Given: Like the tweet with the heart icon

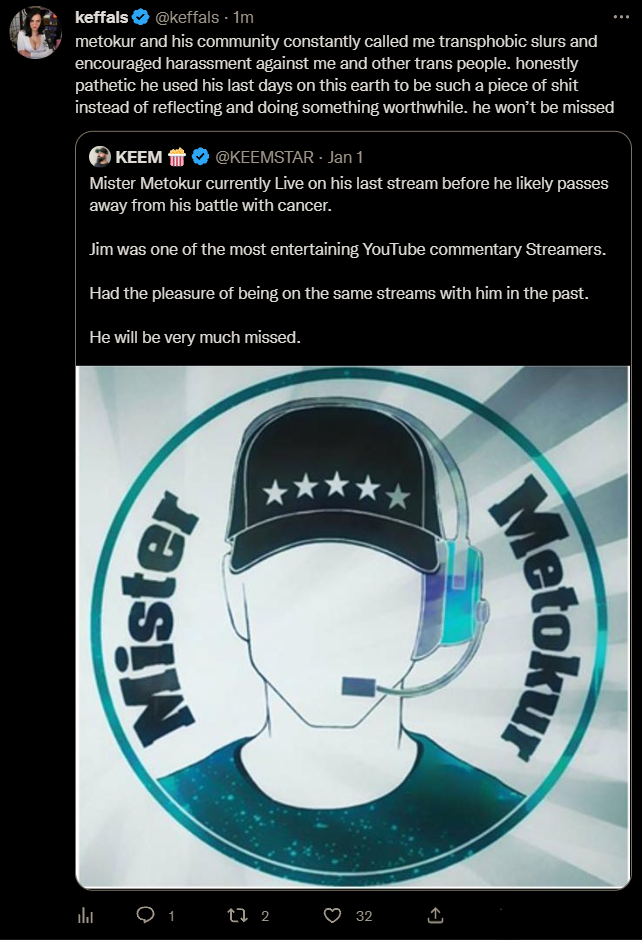Looking at the screenshot, I should (x=332, y=915).
